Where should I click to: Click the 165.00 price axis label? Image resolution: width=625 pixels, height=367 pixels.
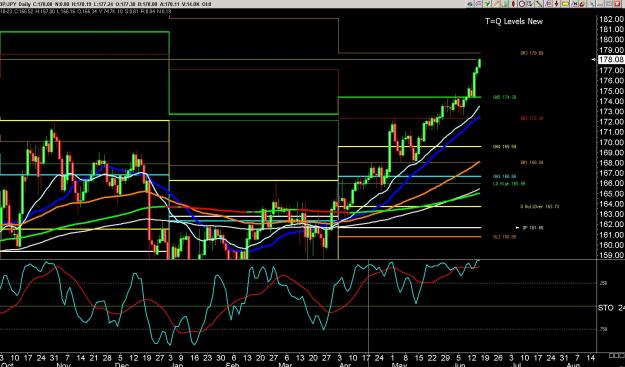tap(611, 194)
